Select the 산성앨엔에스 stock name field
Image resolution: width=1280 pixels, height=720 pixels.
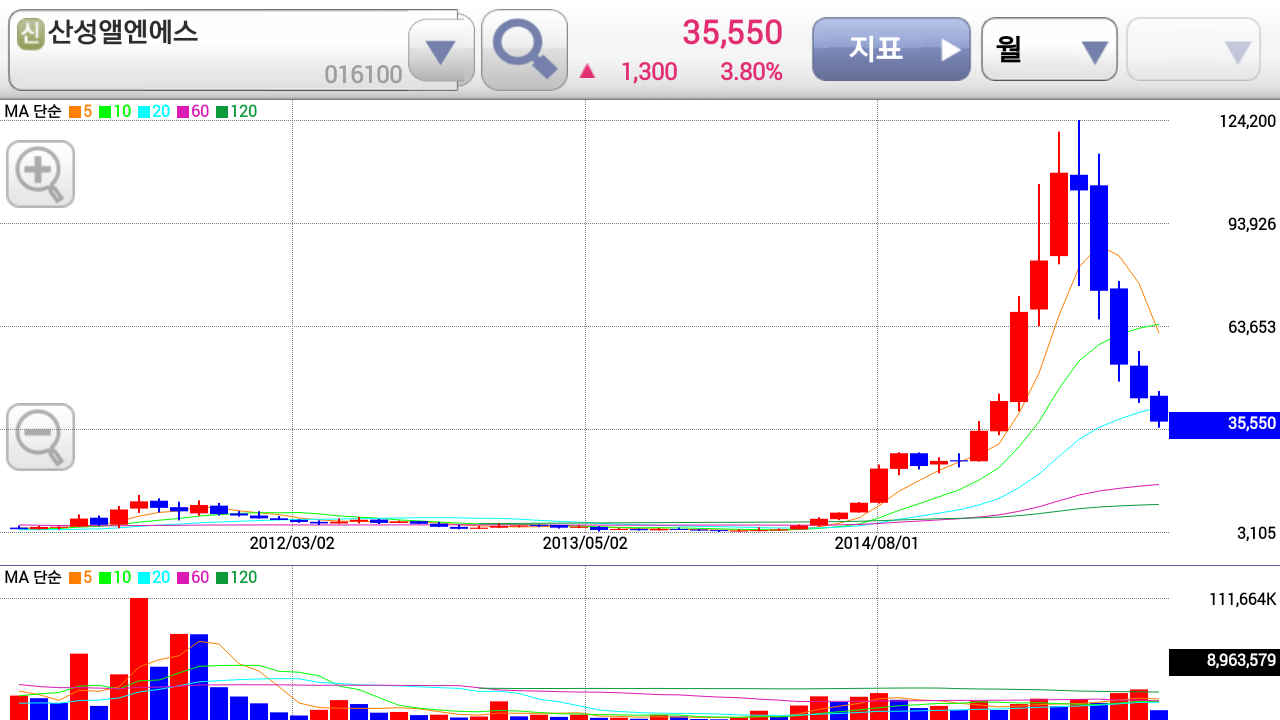pyautogui.click(x=233, y=50)
